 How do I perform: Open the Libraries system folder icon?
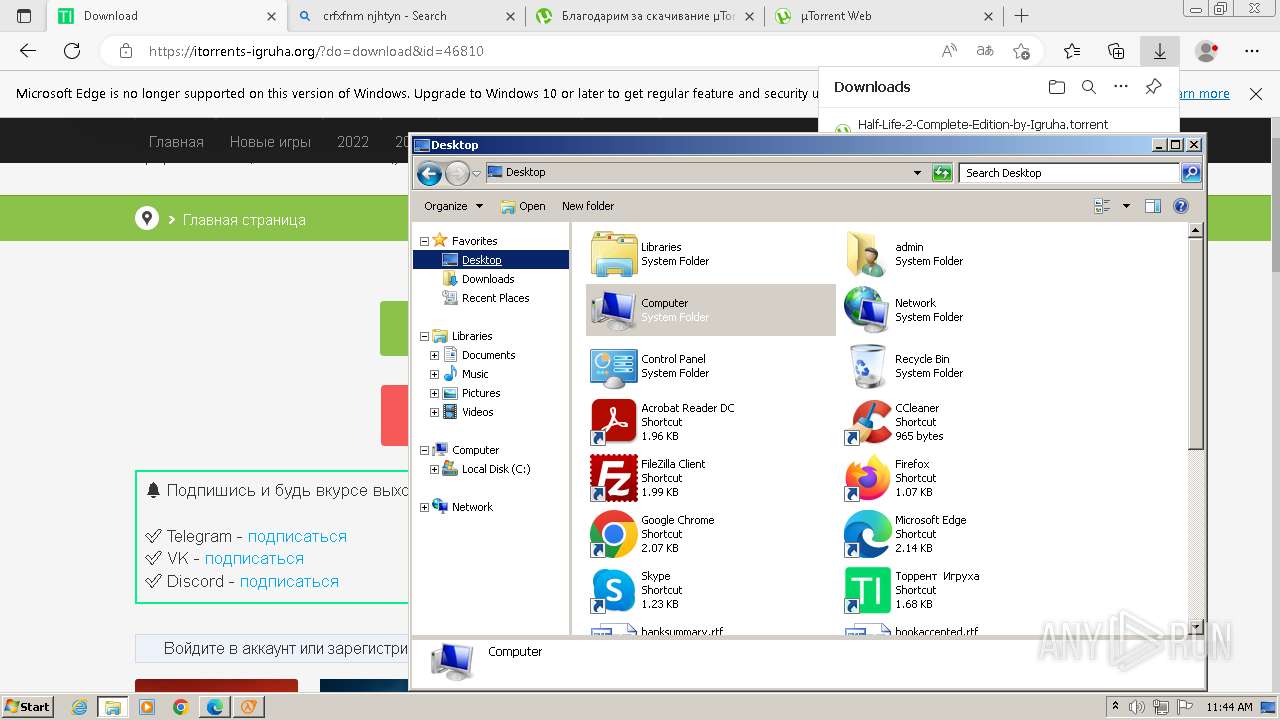(x=613, y=254)
